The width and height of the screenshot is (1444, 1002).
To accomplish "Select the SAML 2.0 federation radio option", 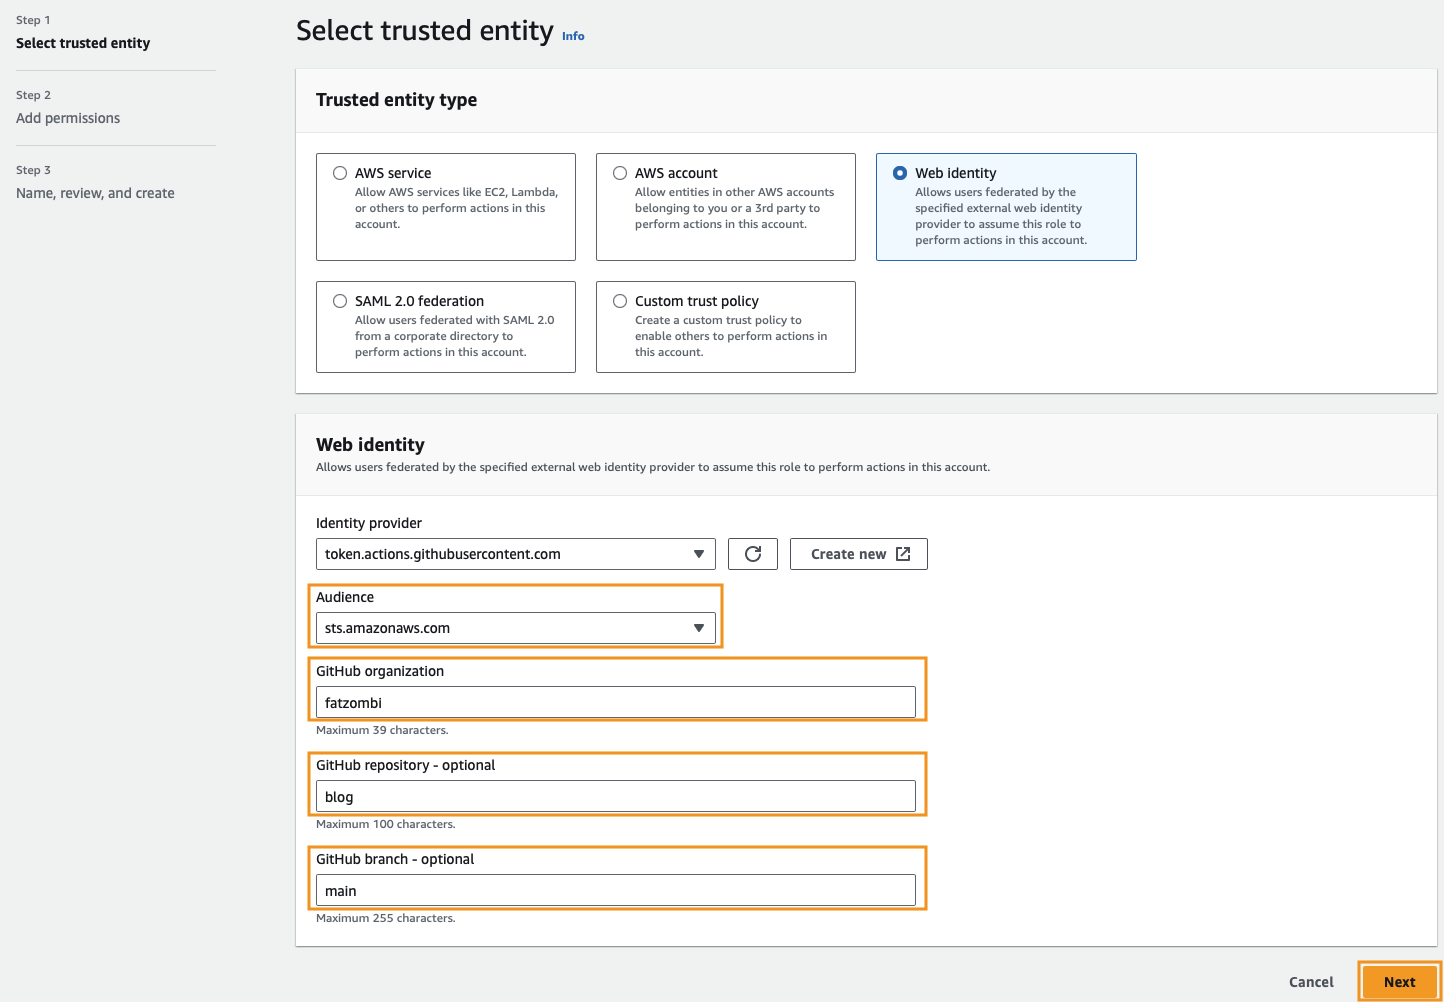I will [x=340, y=301].
